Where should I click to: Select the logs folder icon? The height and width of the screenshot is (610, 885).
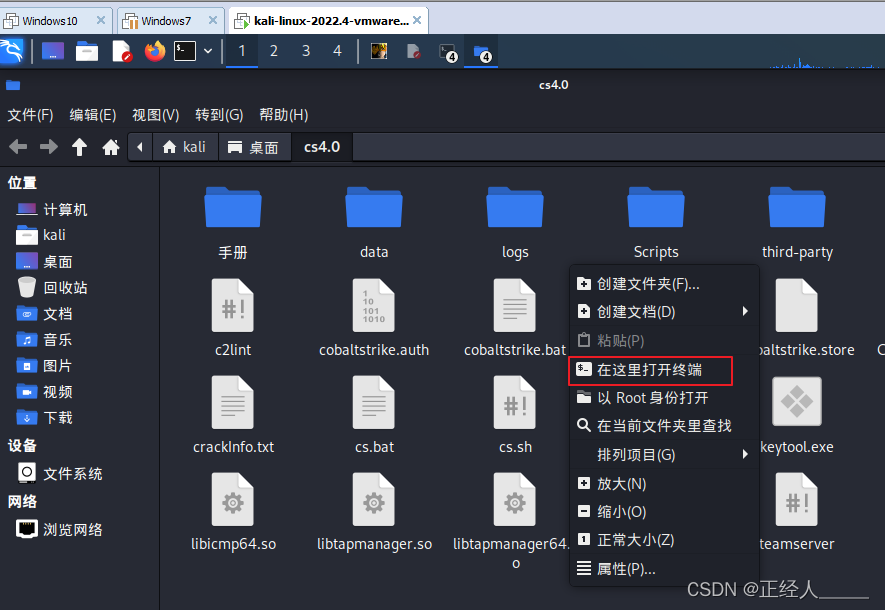tap(515, 208)
